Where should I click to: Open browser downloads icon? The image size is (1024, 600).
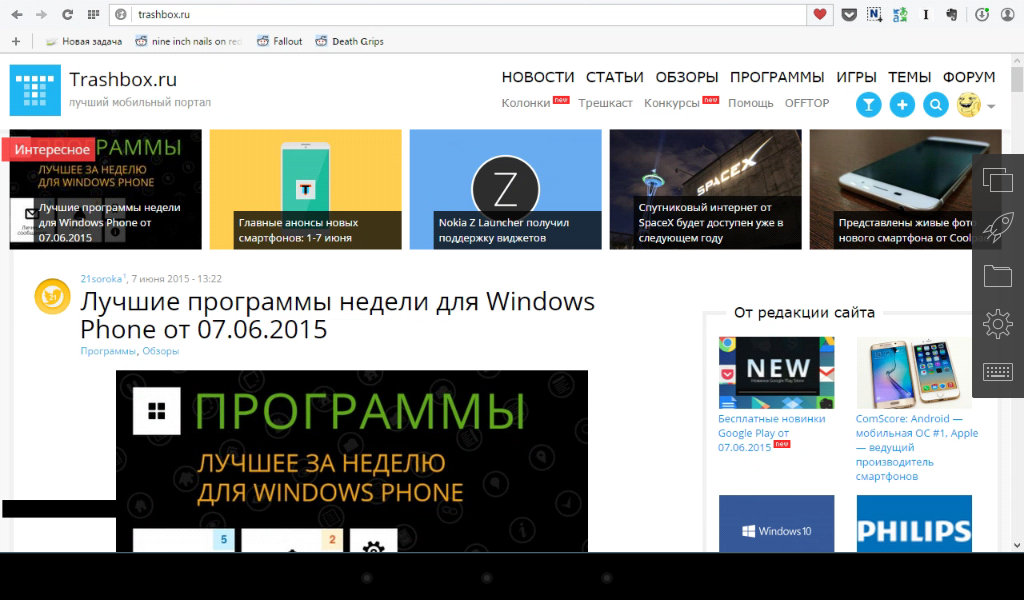[x=982, y=14]
